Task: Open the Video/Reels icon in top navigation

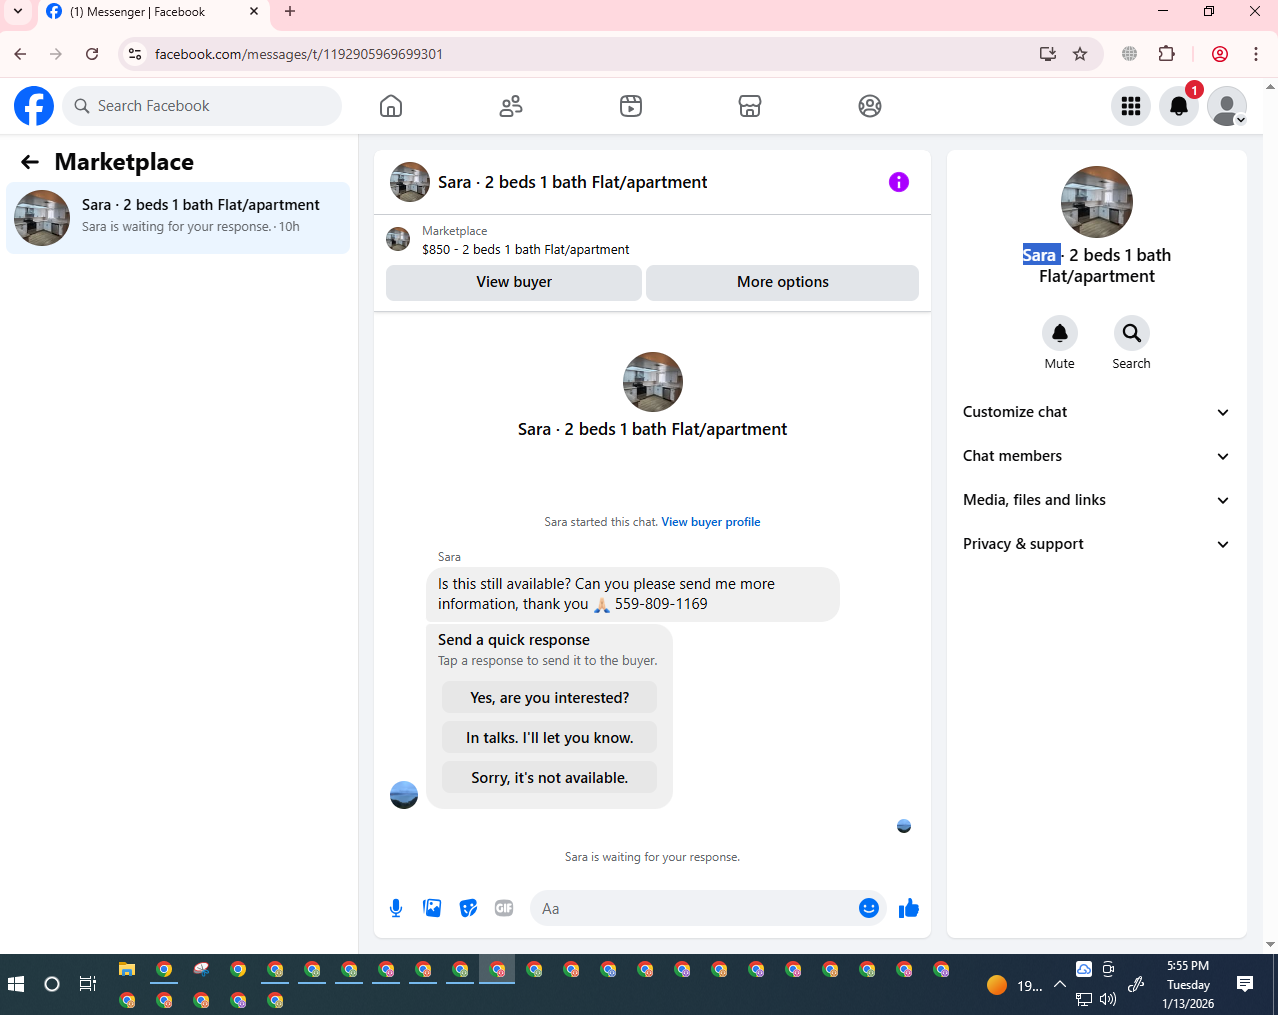Action: (x=631, y=106)
